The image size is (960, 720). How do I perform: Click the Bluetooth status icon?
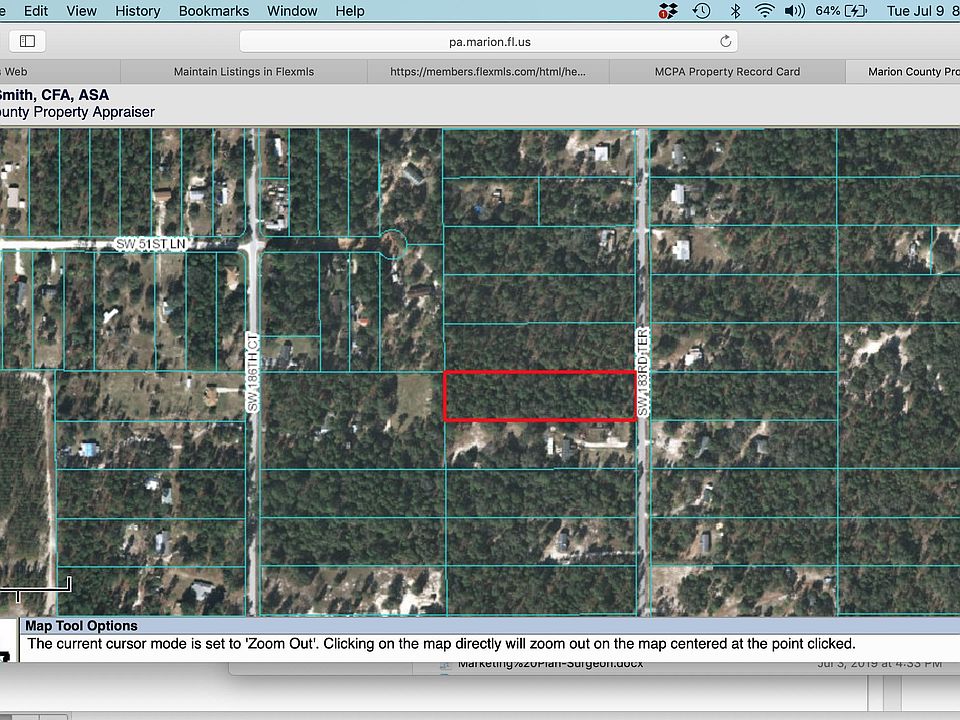(x=735, y=11)
